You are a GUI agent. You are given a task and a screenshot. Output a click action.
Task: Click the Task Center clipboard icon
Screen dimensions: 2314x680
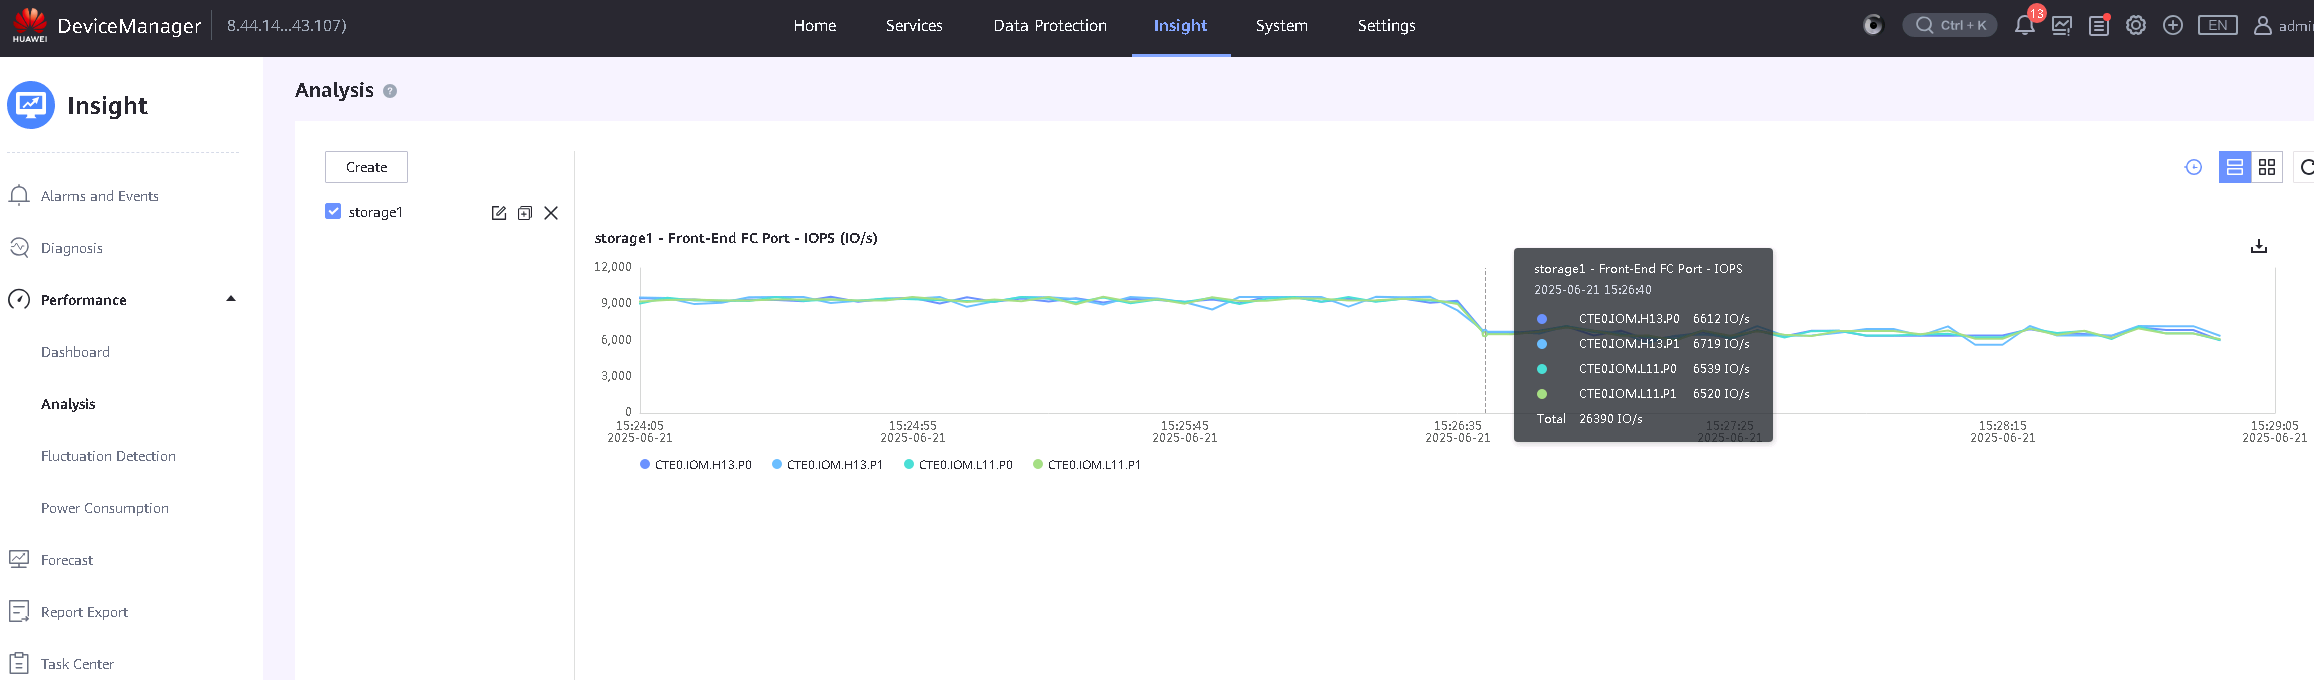19,663
